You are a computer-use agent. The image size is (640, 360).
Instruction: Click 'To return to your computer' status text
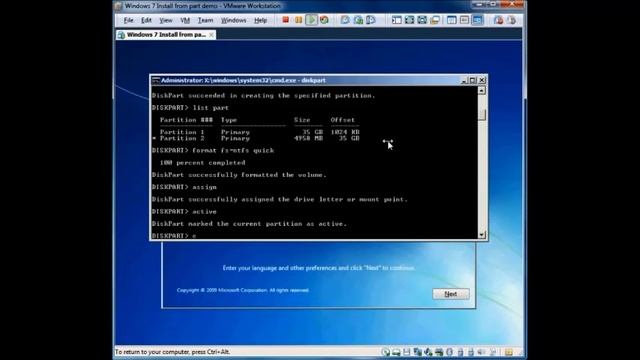pos(172,352)
